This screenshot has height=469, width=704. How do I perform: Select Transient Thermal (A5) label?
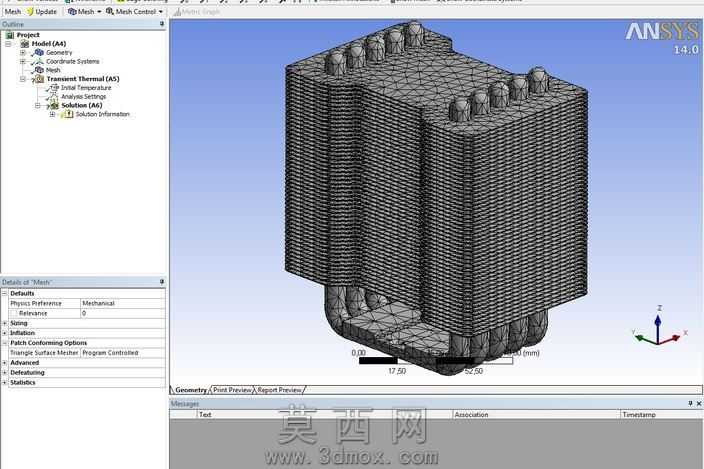(83, 79)
